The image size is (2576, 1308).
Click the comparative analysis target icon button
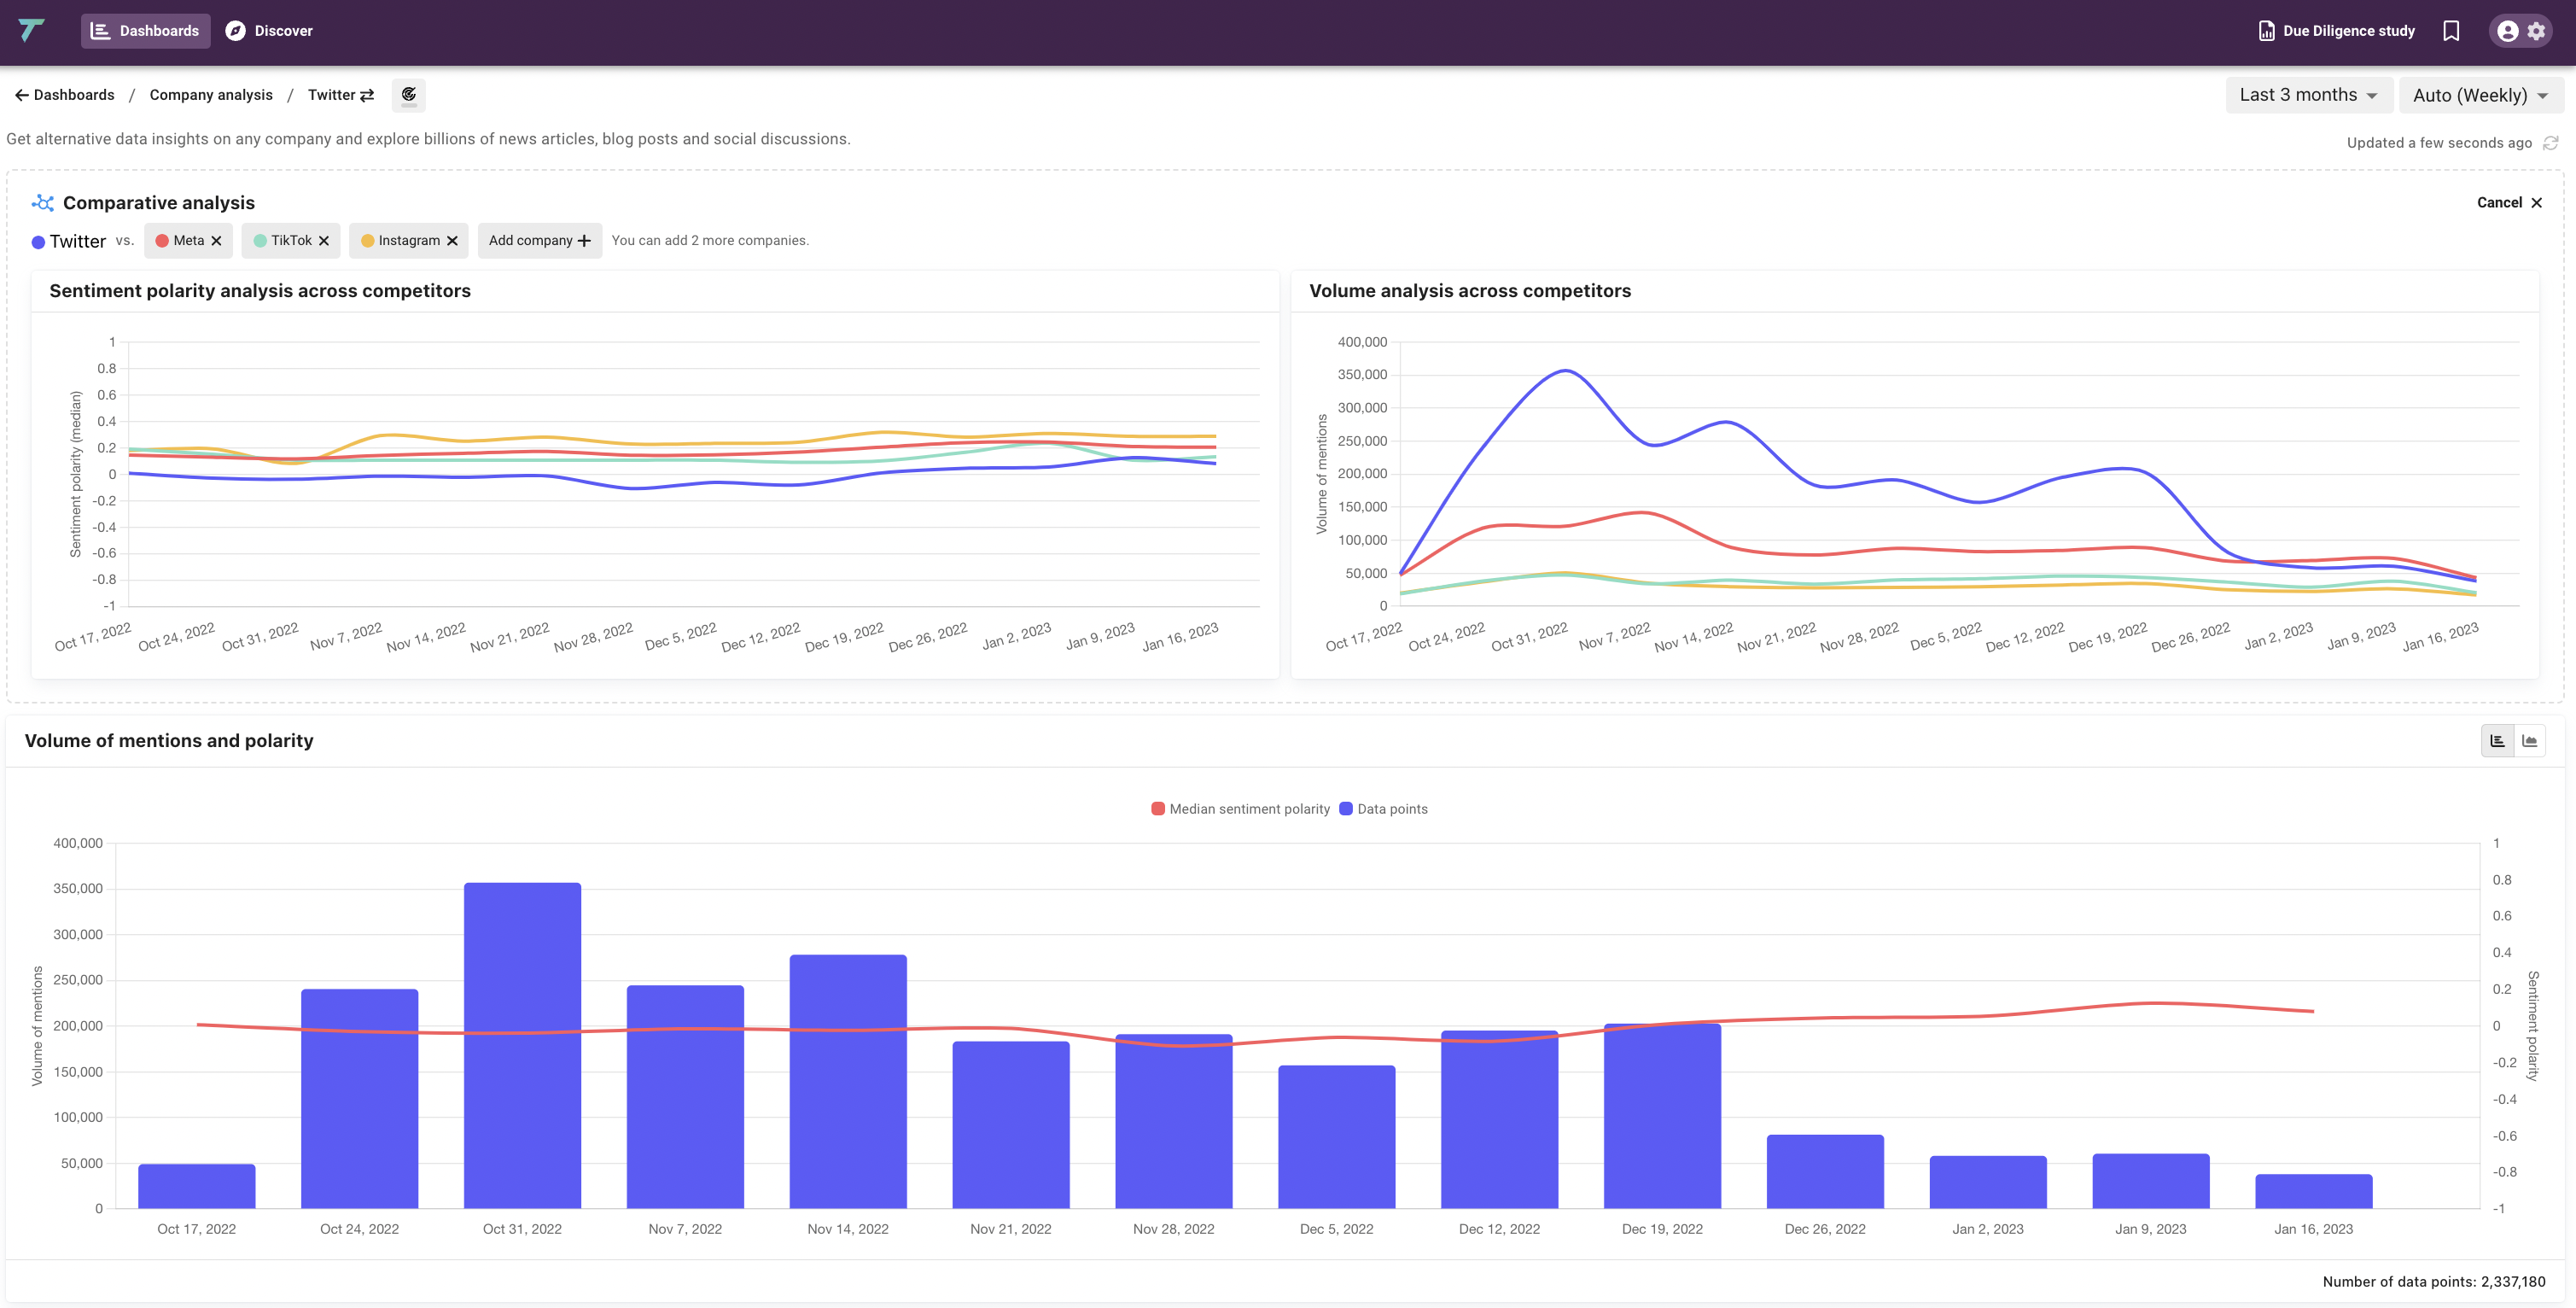(x=408, y=95)
